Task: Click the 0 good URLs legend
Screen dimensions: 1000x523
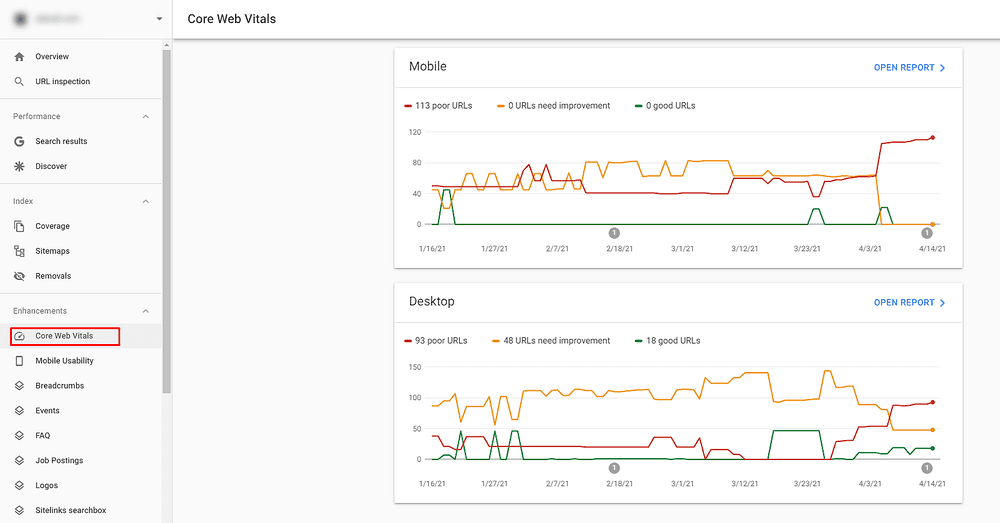Action: (665, 106)
